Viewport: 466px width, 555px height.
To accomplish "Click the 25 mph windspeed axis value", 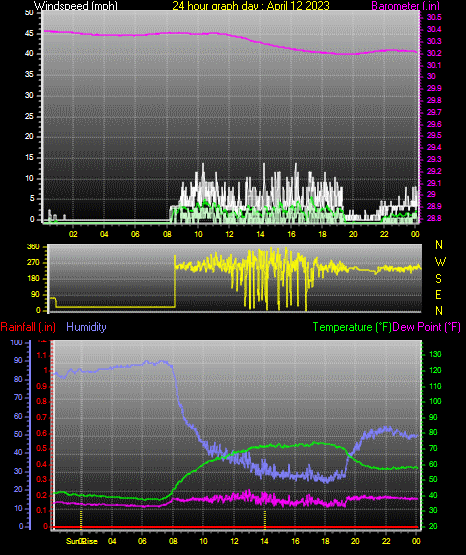I will [x=30, y=116].
